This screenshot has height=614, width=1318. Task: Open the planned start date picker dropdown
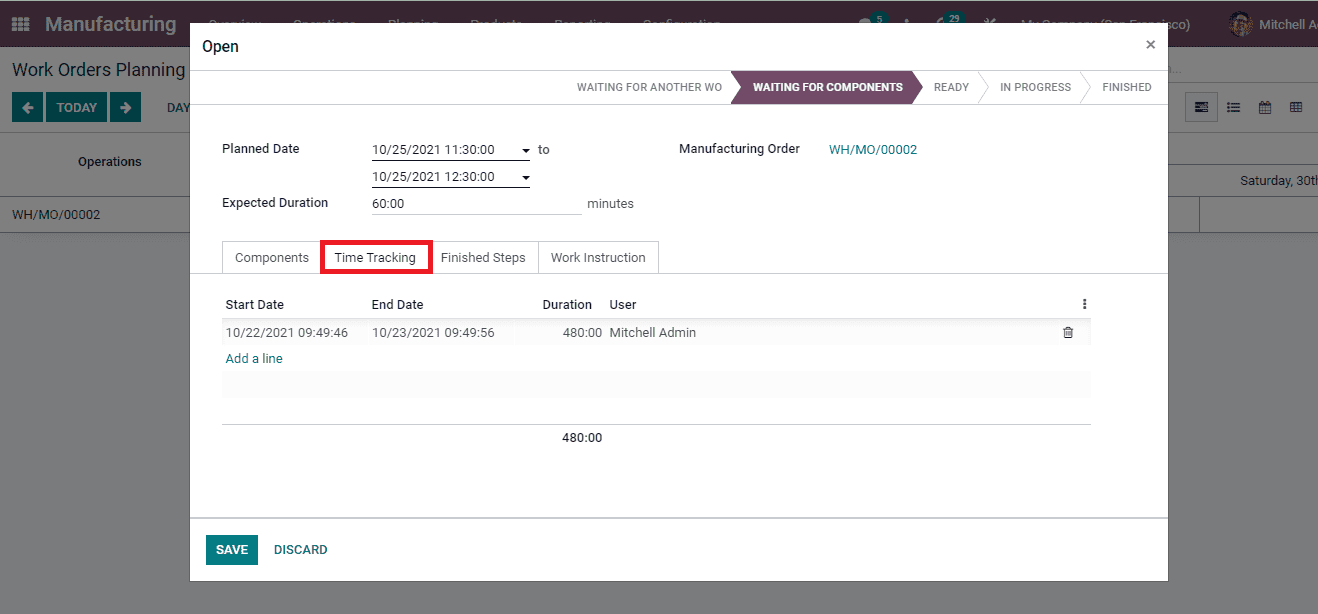point(526,150)
